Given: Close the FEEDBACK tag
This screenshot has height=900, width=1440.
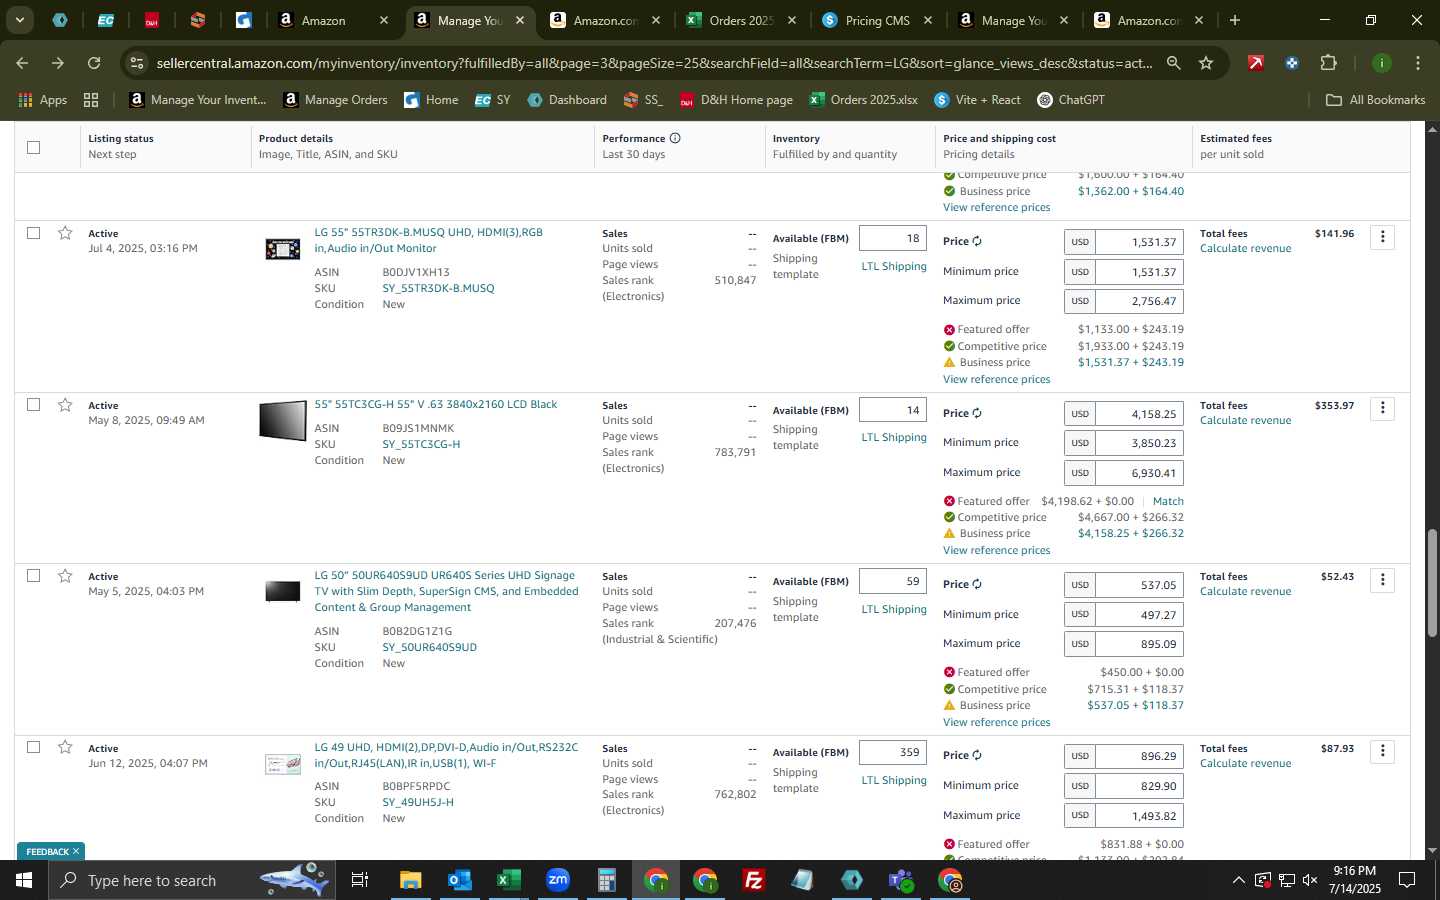Looking at the screenshot, I should coord(75,851).
